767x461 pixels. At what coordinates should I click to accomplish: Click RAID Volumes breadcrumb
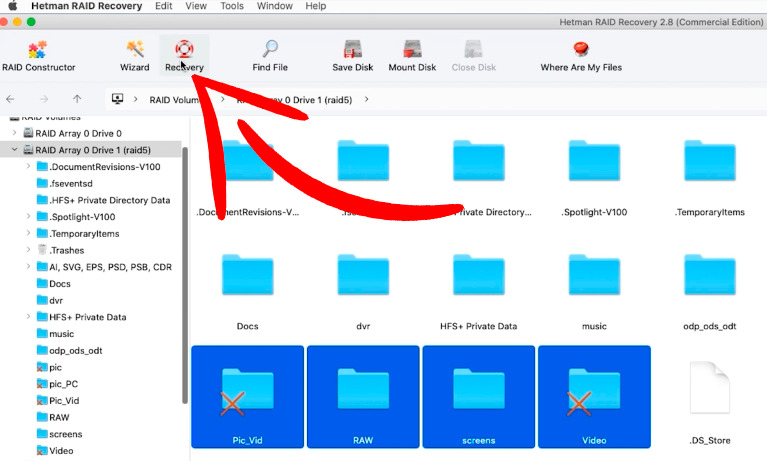click(x=176, y=100)
